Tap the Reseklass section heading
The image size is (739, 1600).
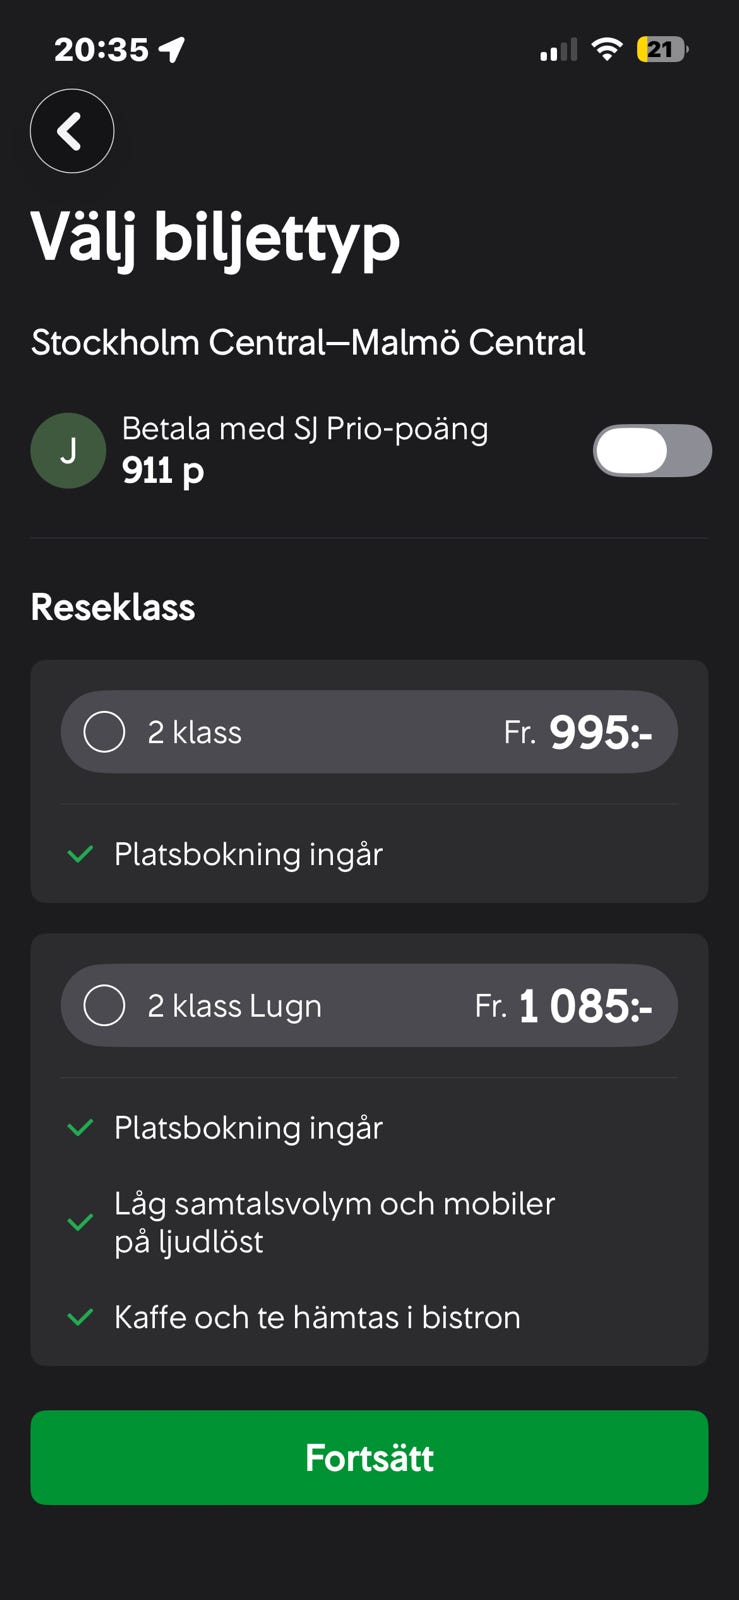pos(113,607)
